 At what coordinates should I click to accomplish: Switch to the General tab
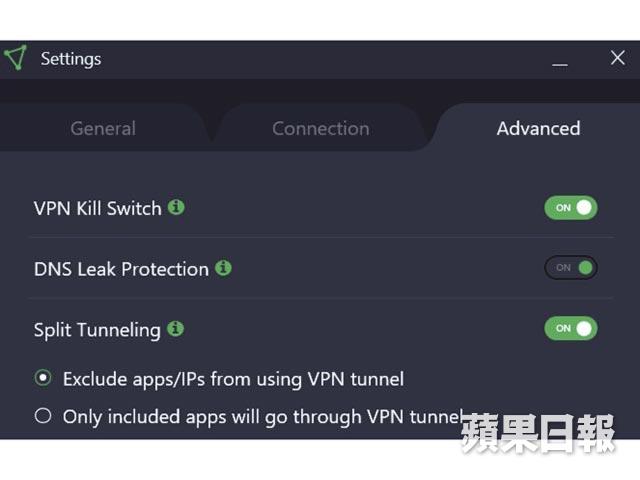point(103,129)
